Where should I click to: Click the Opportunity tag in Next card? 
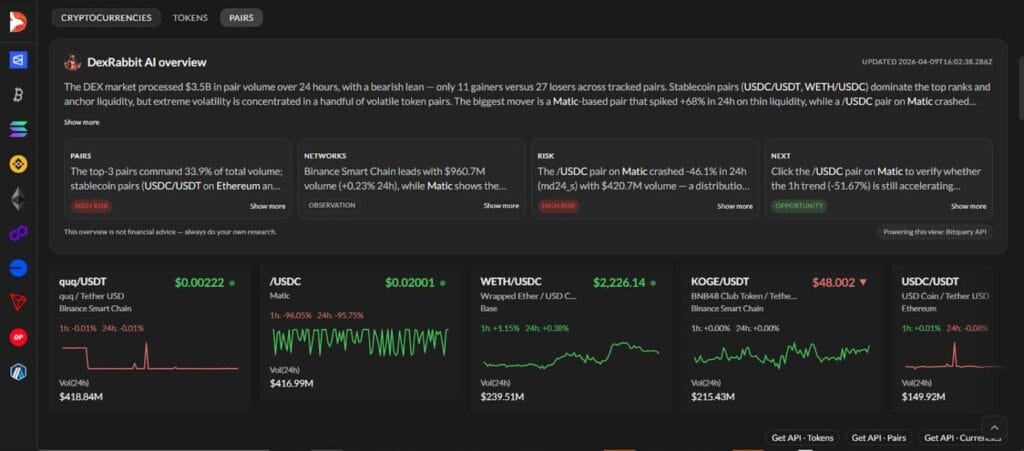(x=799, y=206)
